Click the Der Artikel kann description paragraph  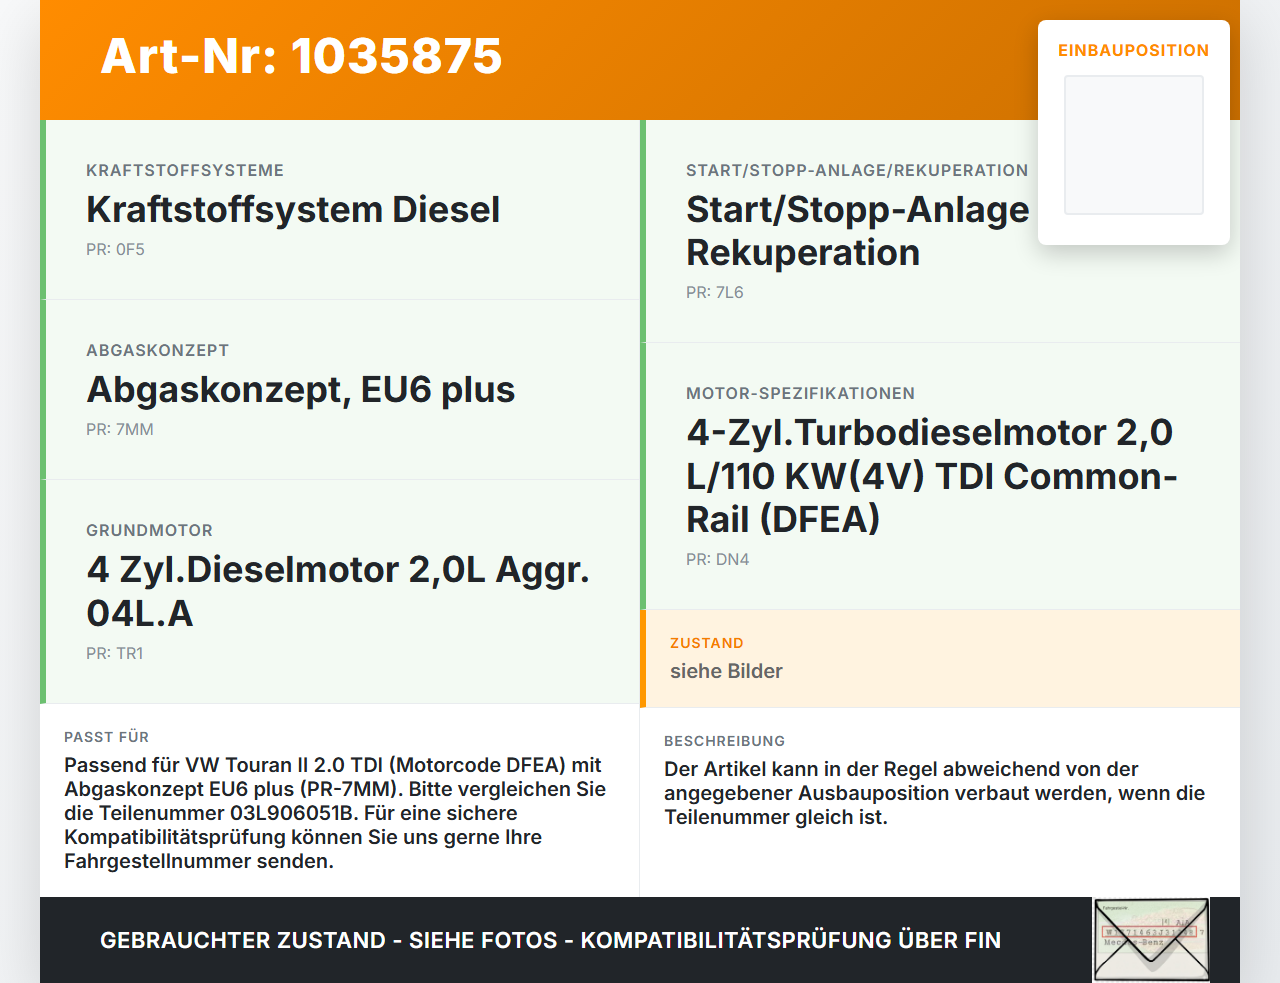click(x=934, y=793)
